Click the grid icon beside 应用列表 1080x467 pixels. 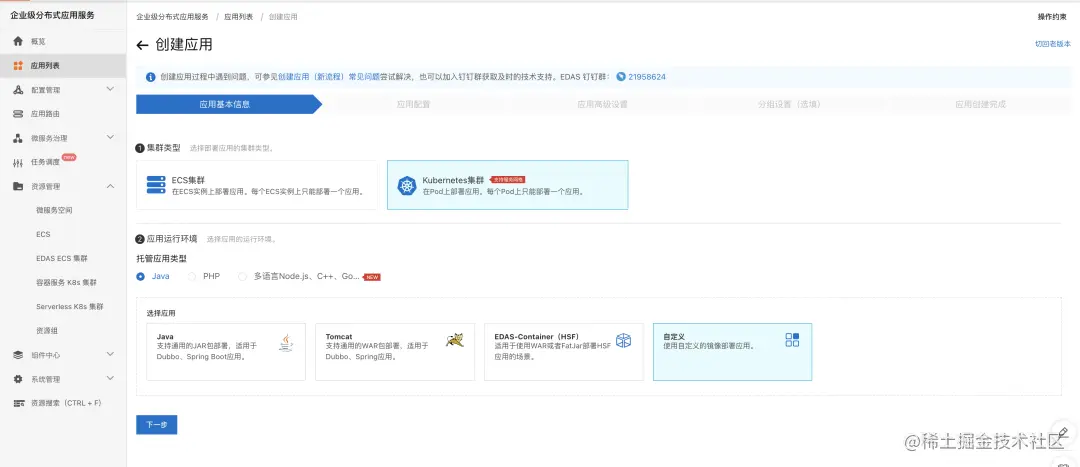pos(18,65)
